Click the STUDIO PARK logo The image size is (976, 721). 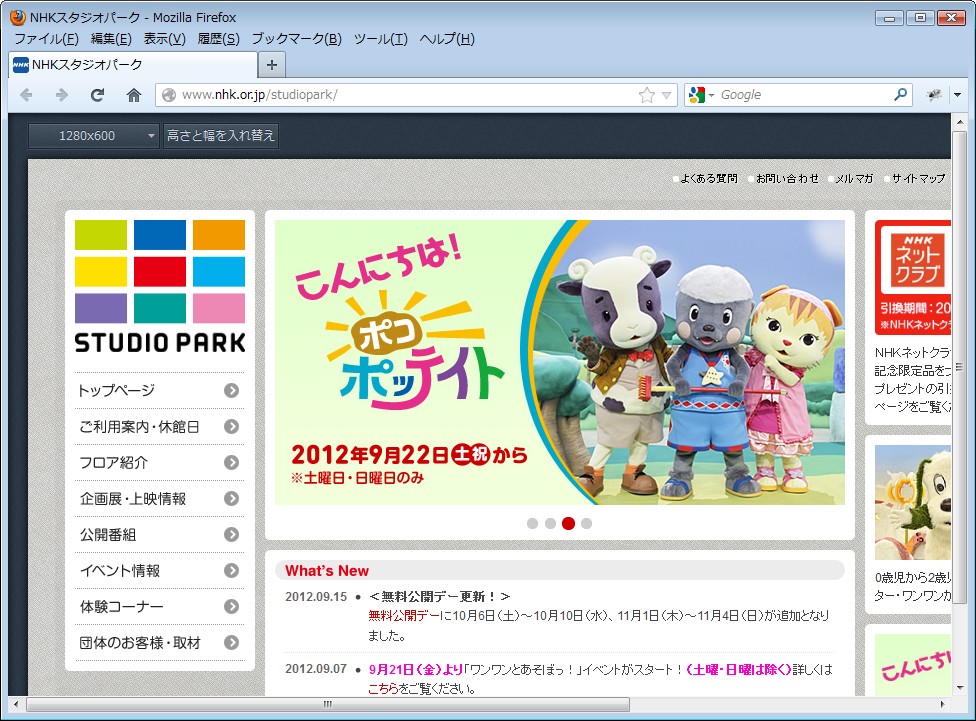(x=160, y=287)
